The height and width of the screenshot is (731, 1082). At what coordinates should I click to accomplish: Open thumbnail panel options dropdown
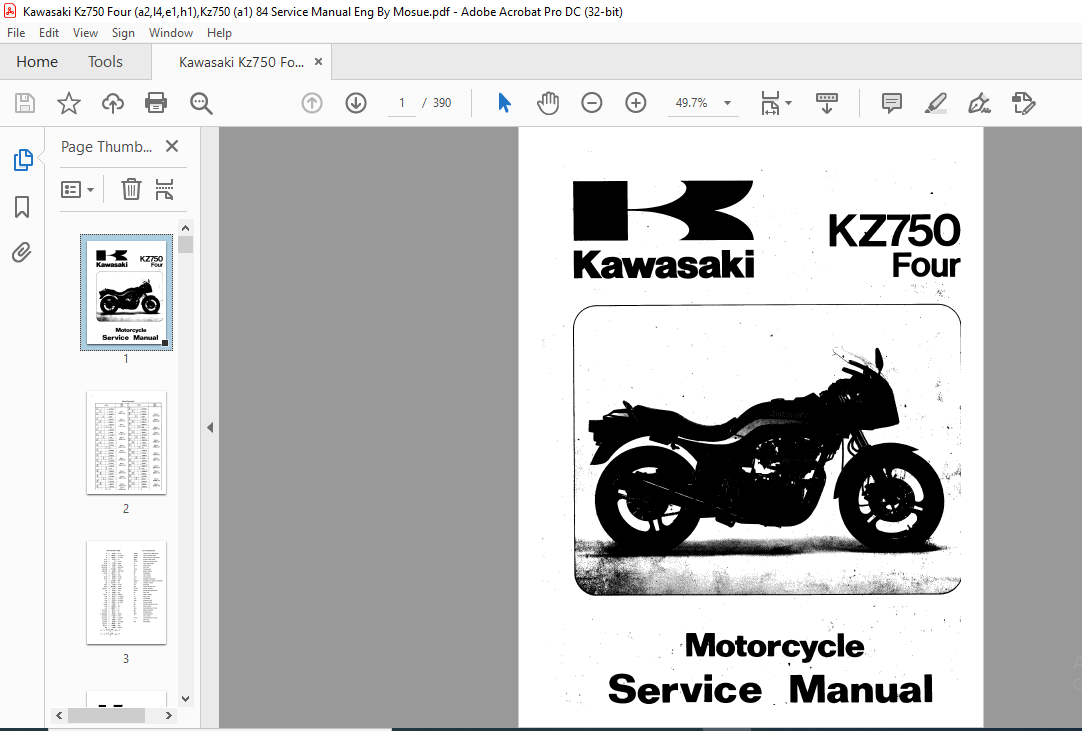[77, 189]
